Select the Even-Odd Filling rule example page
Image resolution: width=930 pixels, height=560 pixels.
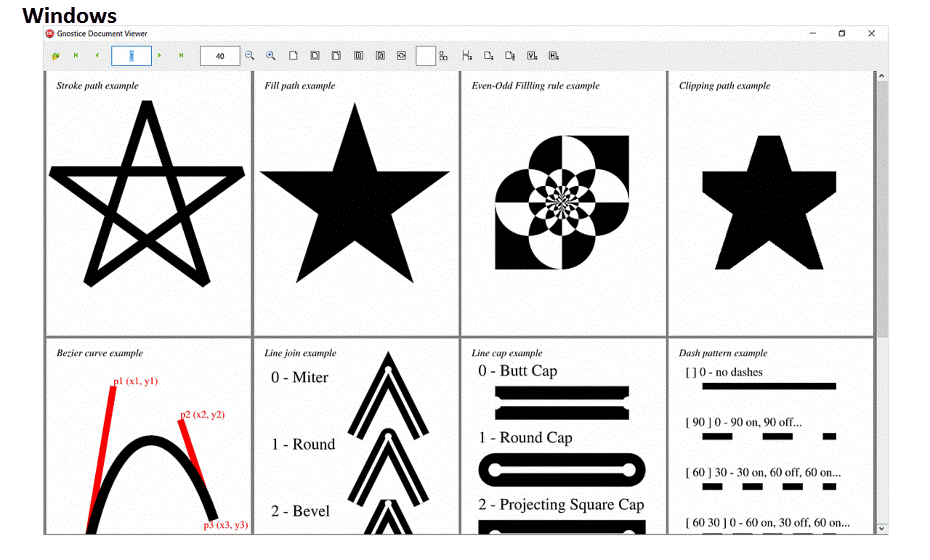[563, 203]
